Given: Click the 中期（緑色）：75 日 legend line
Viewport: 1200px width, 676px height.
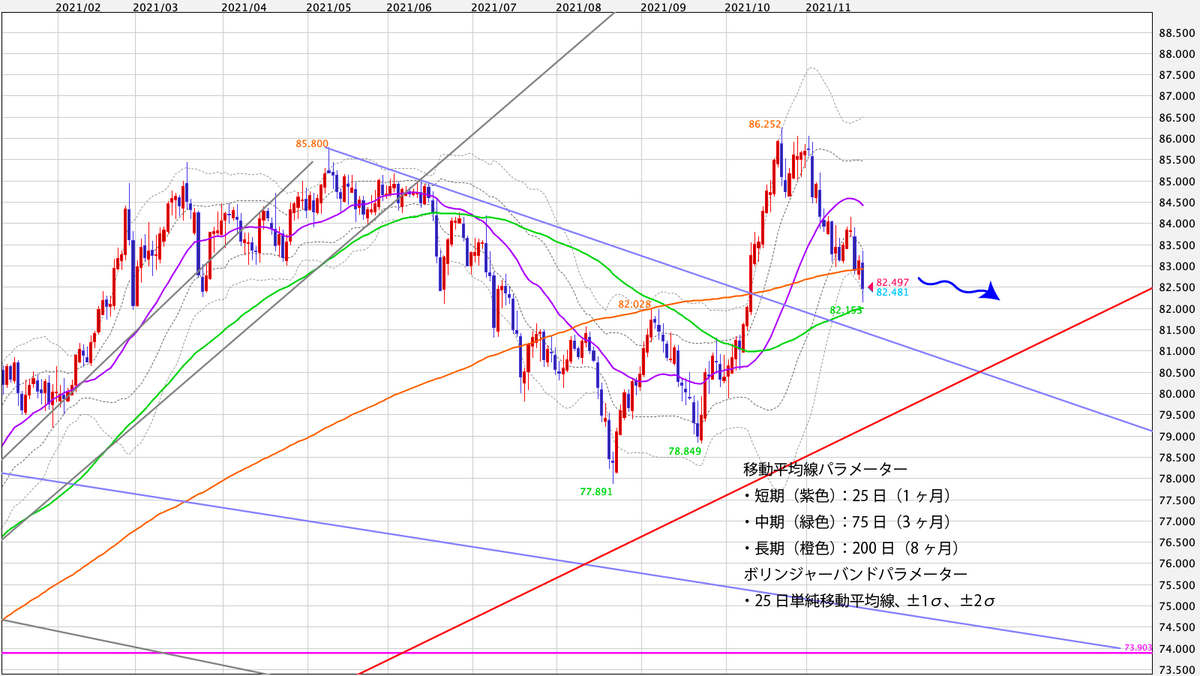Looking at the screenshot, I should (x=846, y=521).
